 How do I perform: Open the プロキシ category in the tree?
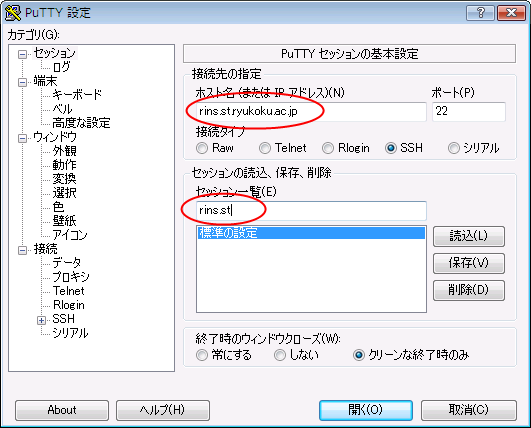[x=71, y=277]
